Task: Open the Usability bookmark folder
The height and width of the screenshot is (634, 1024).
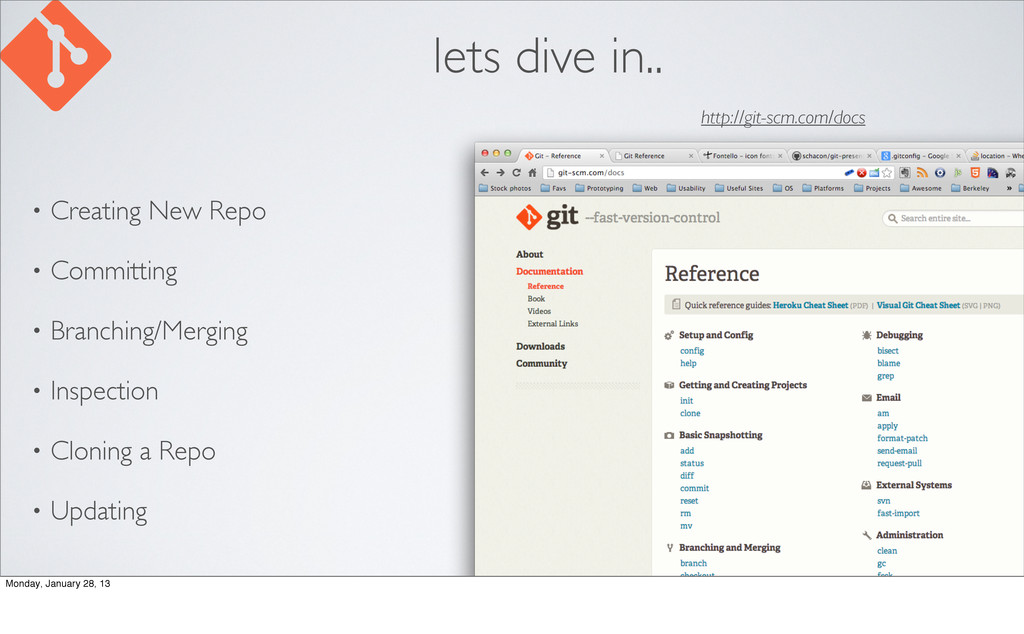Action: 686,188
